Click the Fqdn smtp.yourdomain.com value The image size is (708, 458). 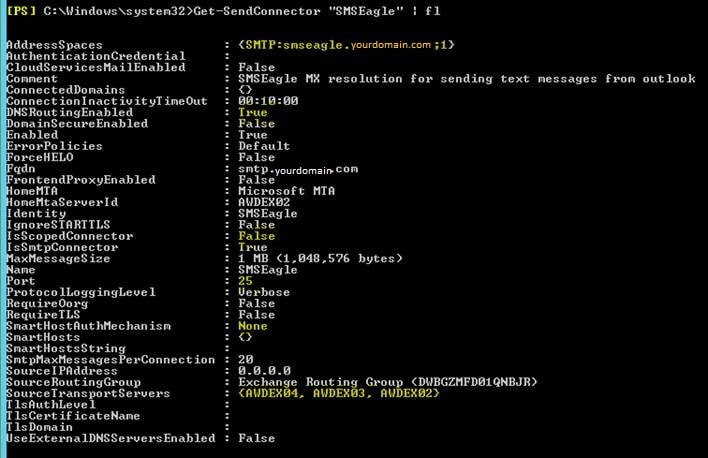(x=298, y=169)
